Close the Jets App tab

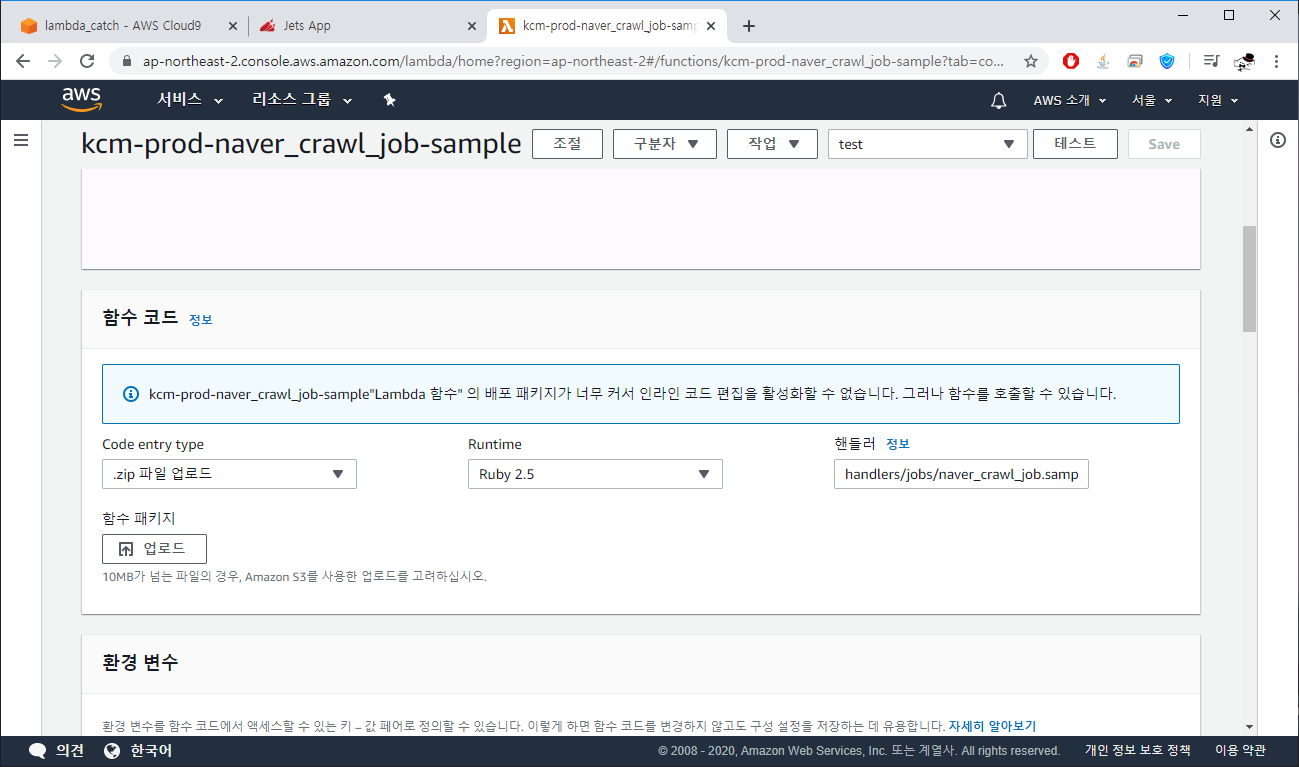click(x=471, y=26)
